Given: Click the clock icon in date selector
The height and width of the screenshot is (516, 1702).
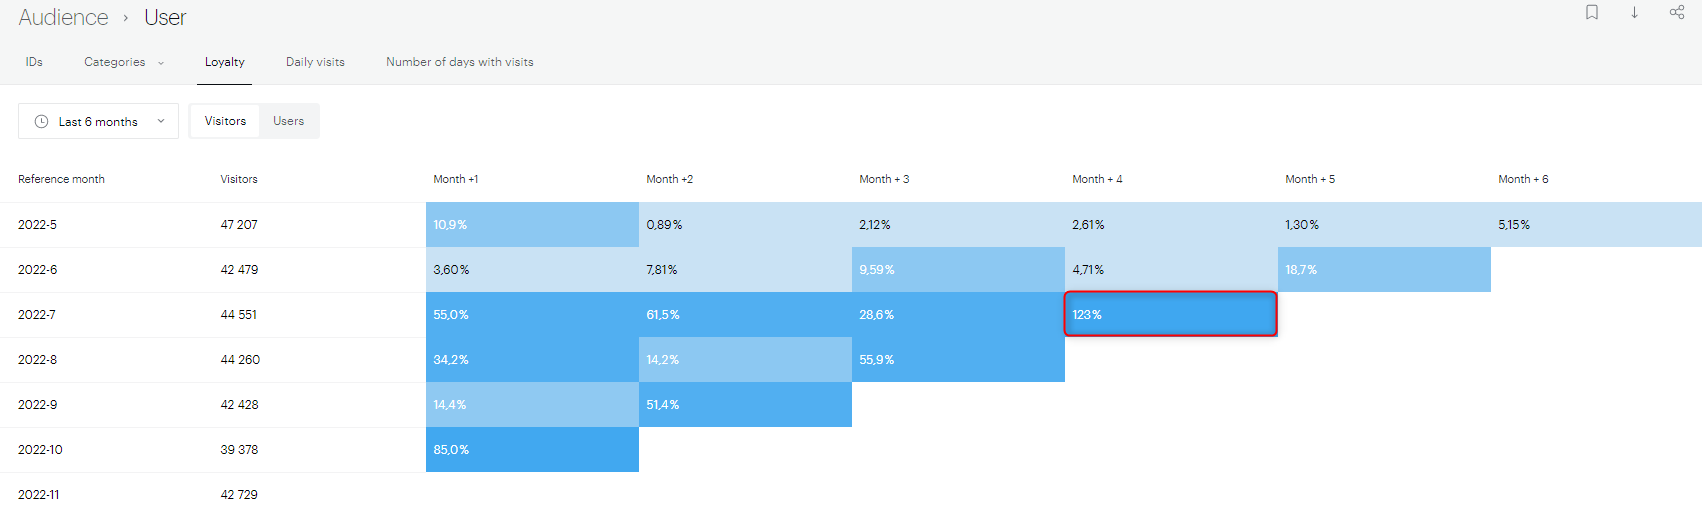Looking at the screenshot, I should [x=41, y=121].
